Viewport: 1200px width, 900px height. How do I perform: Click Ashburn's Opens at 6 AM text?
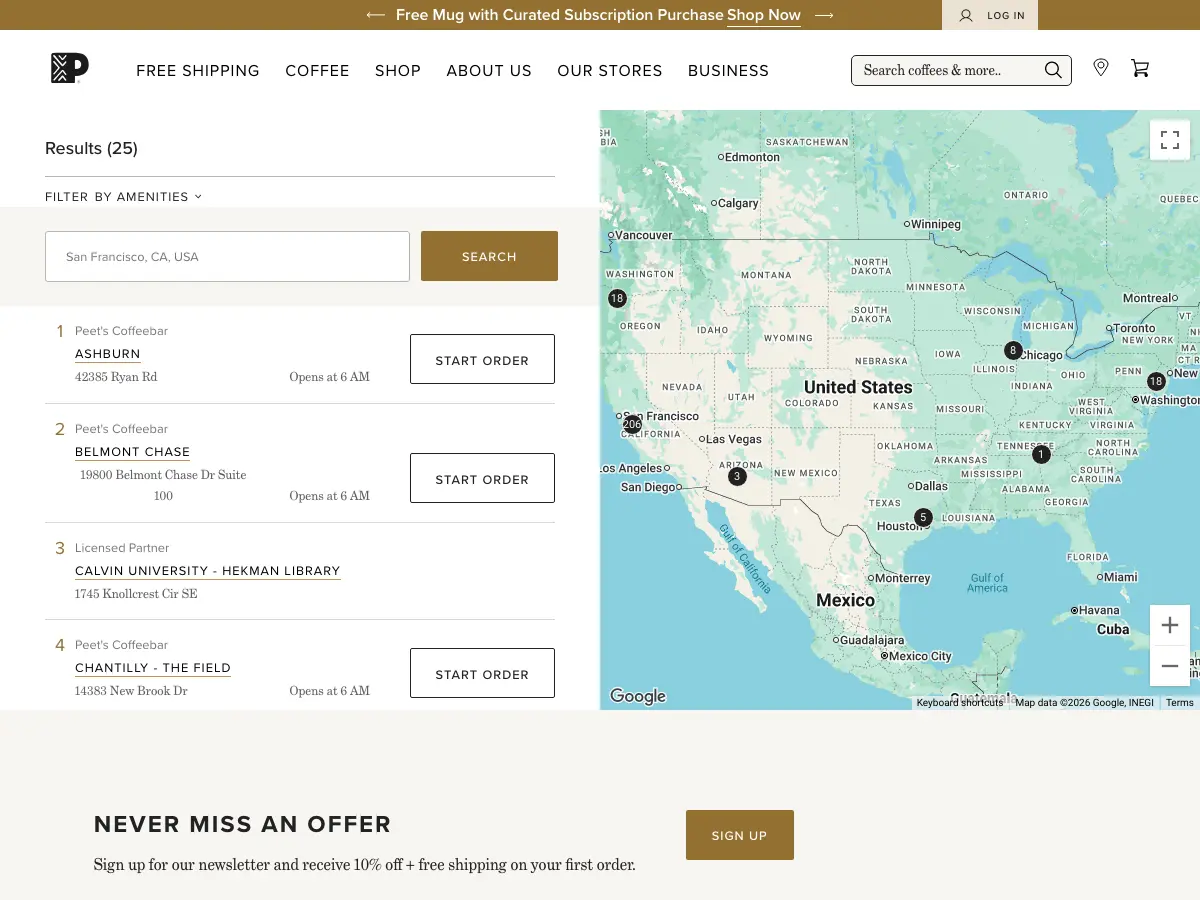330,377
